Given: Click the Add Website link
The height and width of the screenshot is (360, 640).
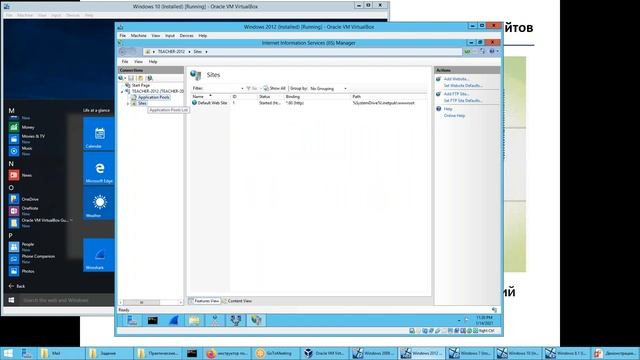Looking at the screenshot, I should [456, 79].
